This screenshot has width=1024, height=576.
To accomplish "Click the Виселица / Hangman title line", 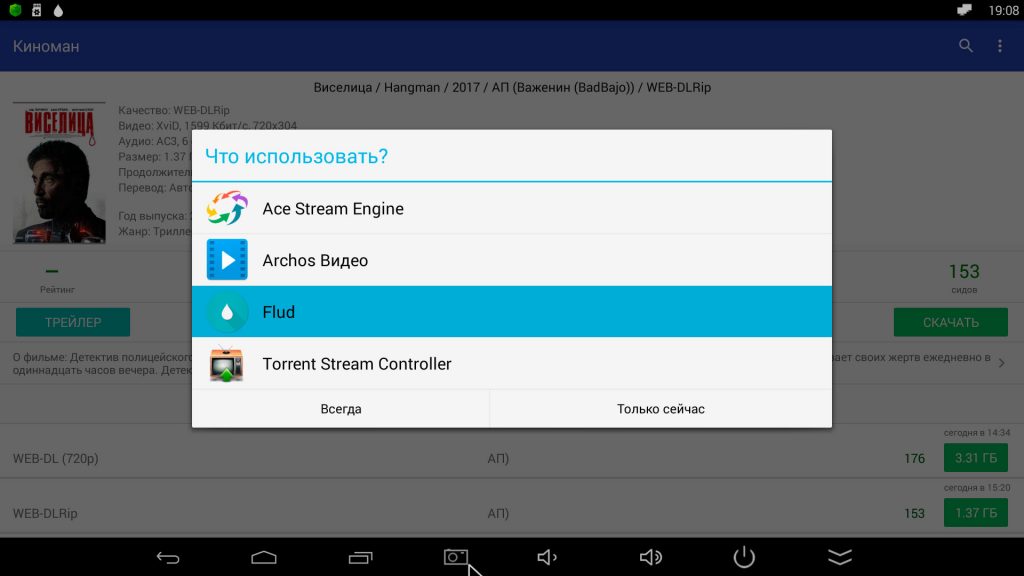I will point(512,88).
